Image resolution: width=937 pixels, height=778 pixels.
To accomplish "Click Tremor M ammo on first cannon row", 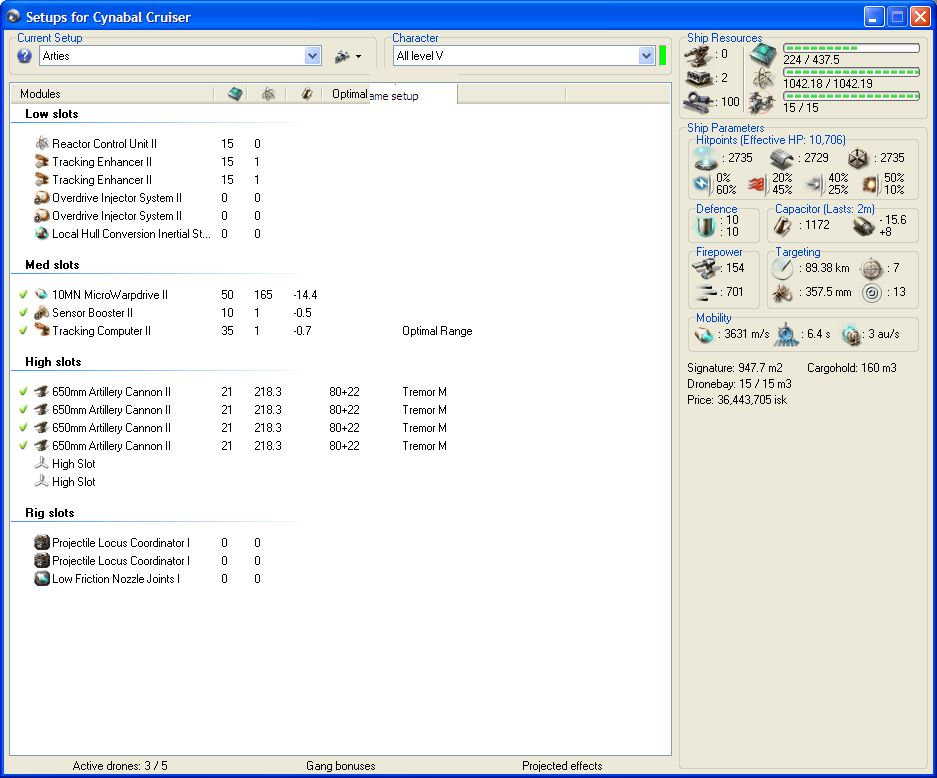I will pos(424,392).
